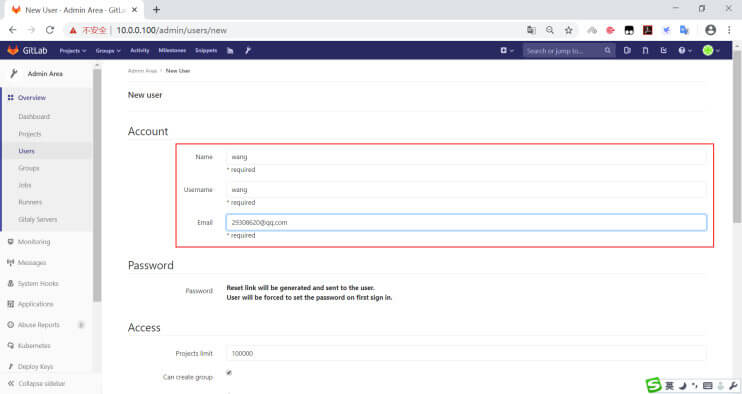Screen dimensions: 742x394
Task: Click the search magnifier in GitLab search
Action: (608, 51)
